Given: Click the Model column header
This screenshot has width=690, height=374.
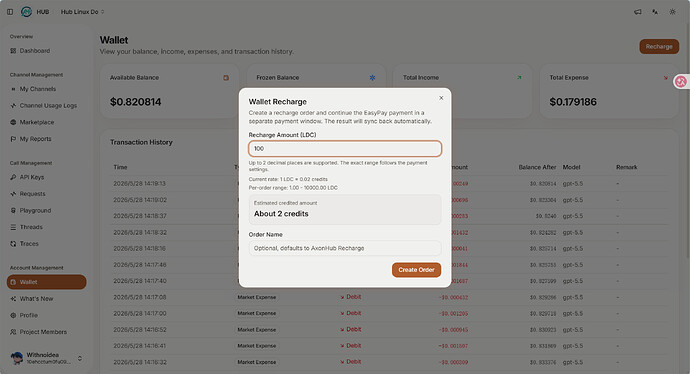Looking at the screenshot, I should click(572, 167).
